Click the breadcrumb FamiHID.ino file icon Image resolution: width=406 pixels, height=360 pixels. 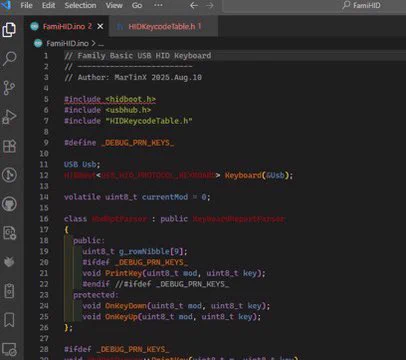pyautogui.click(x=38, y=43)
